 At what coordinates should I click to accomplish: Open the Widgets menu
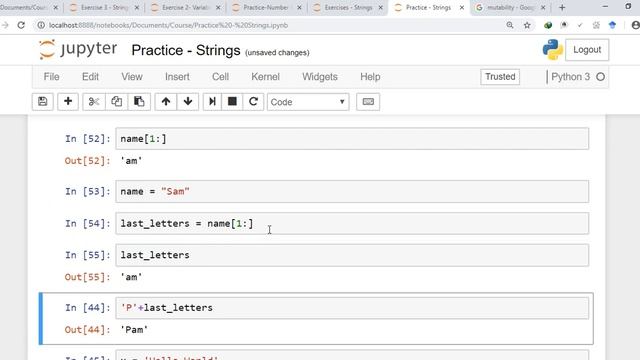(320, 77)
